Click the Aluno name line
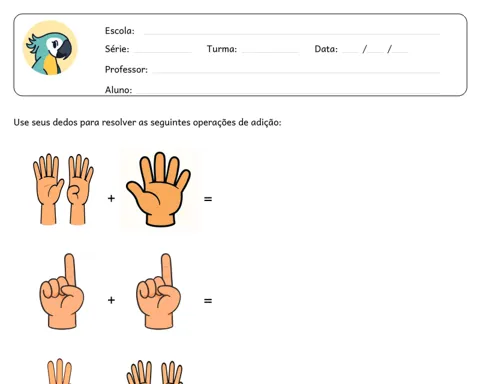 287,92
